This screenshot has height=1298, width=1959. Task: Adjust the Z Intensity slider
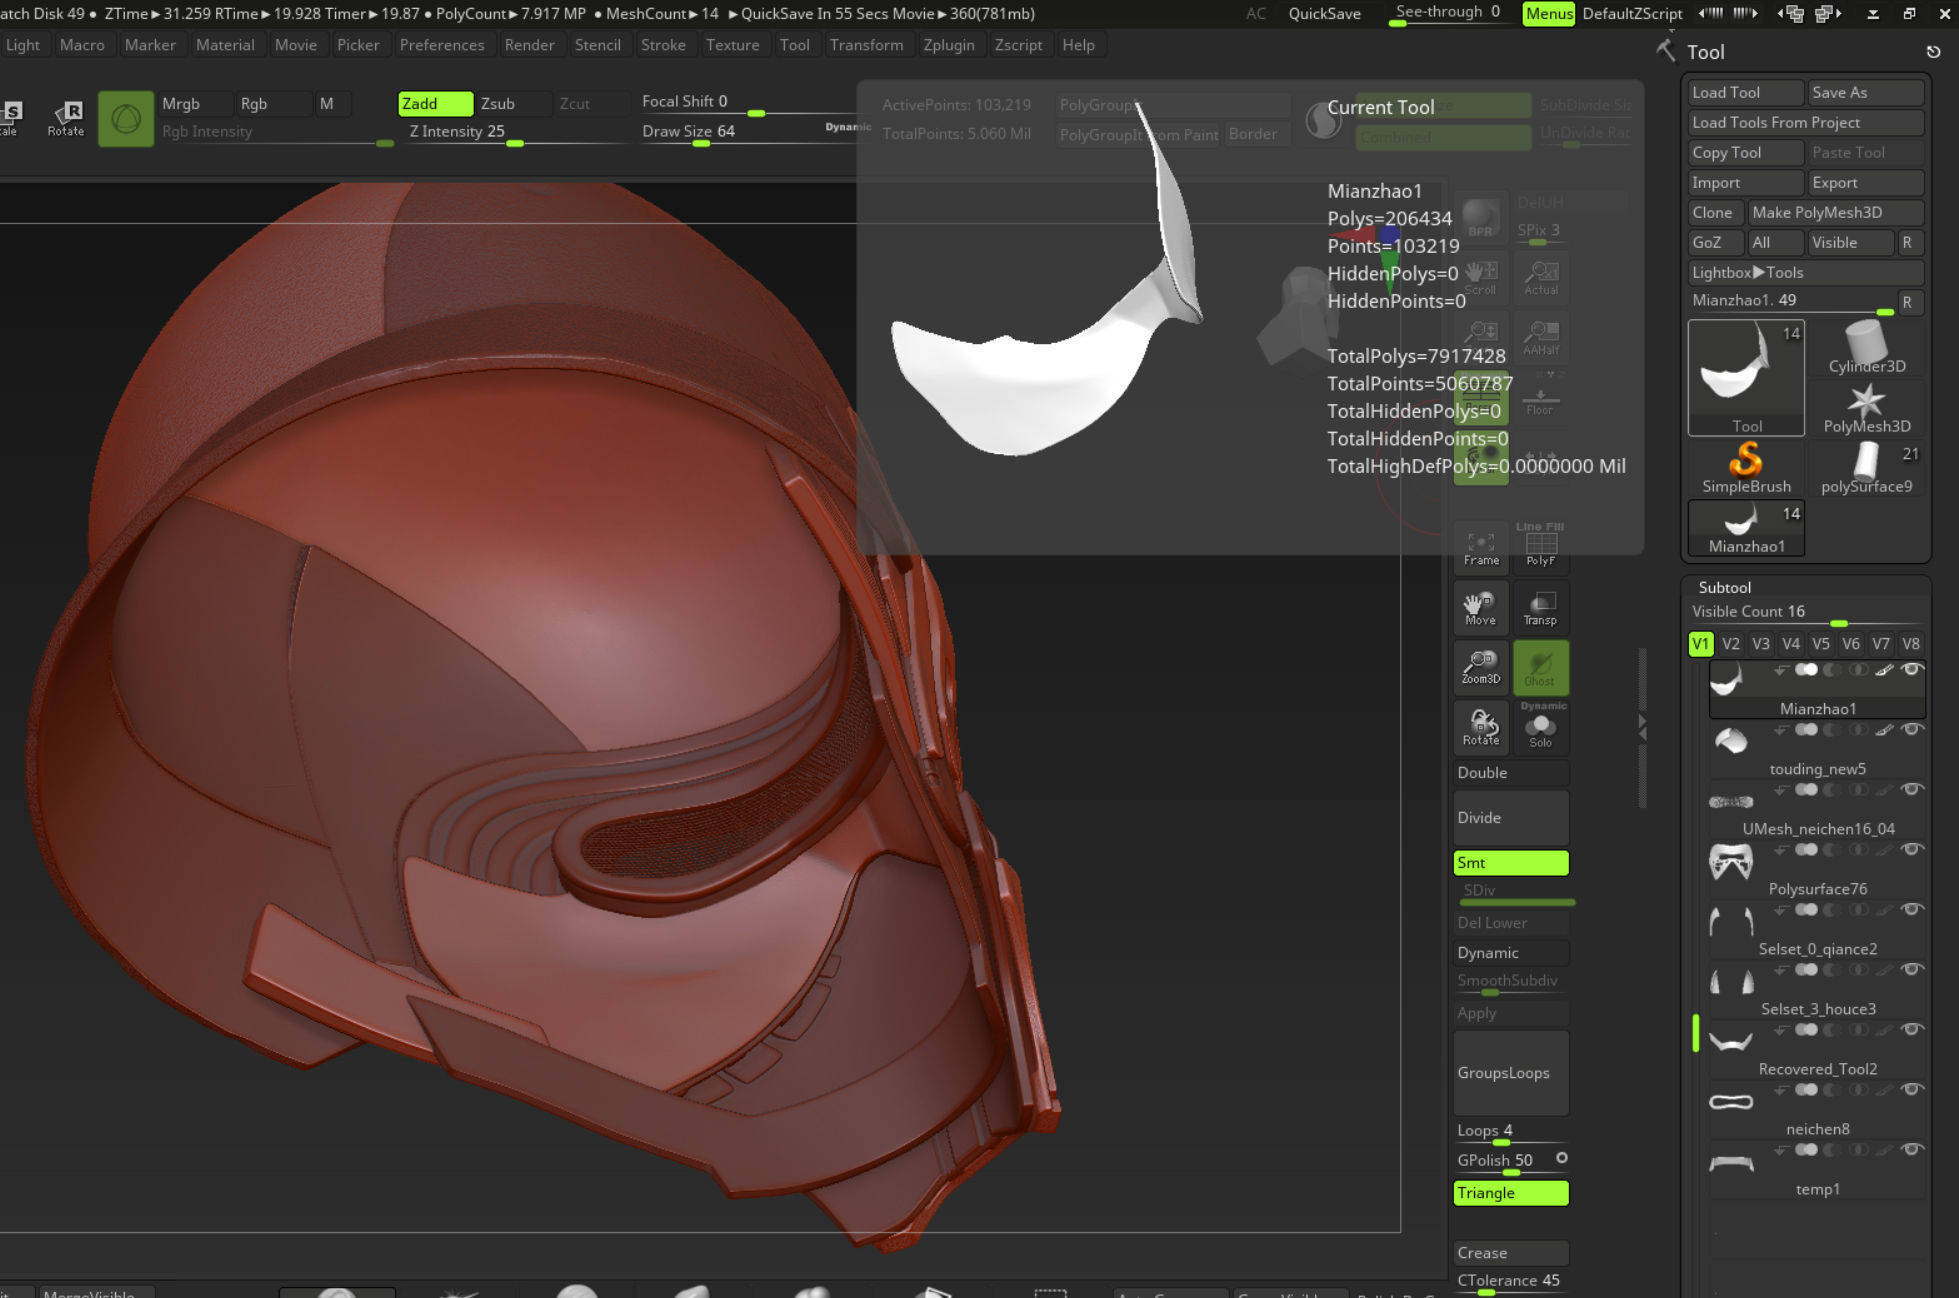pyautogui.click(x=512, y=132)
